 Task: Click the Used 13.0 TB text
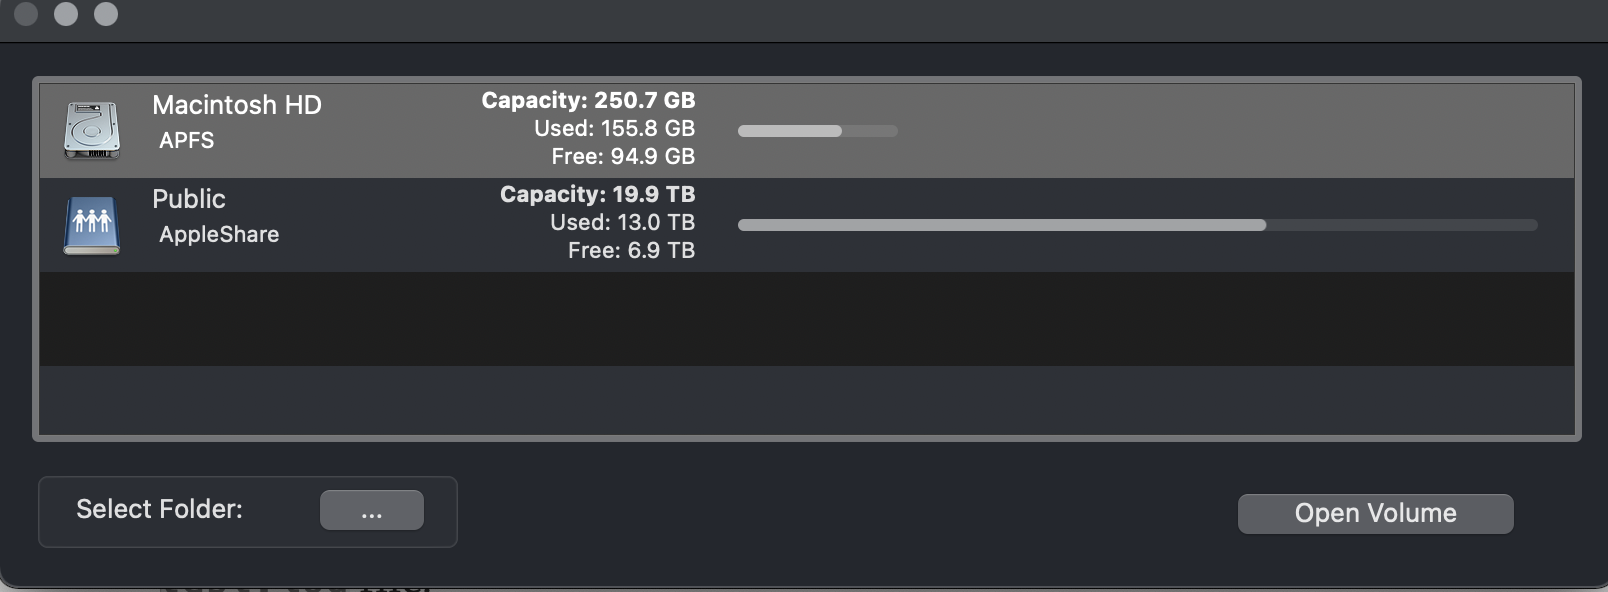click(x=622, y=223)
